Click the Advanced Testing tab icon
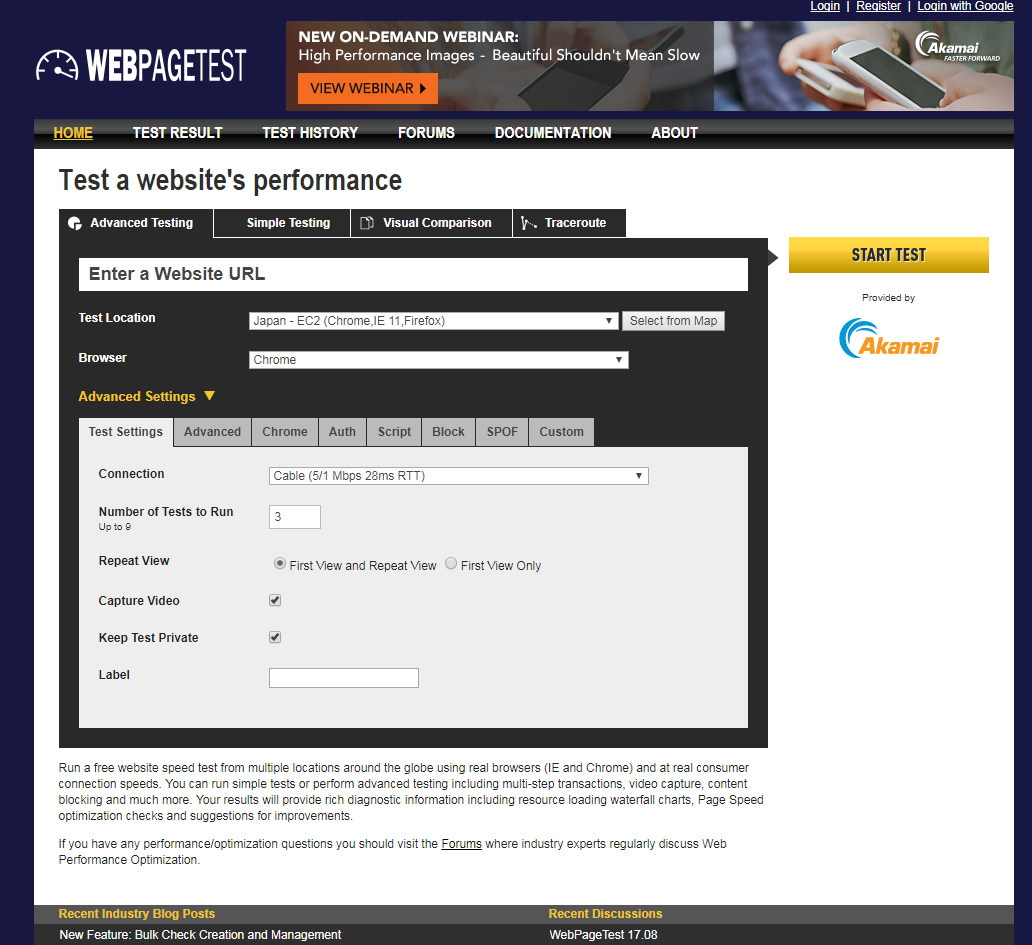This screenshot has height=945, width=1032. coord(75,223)
